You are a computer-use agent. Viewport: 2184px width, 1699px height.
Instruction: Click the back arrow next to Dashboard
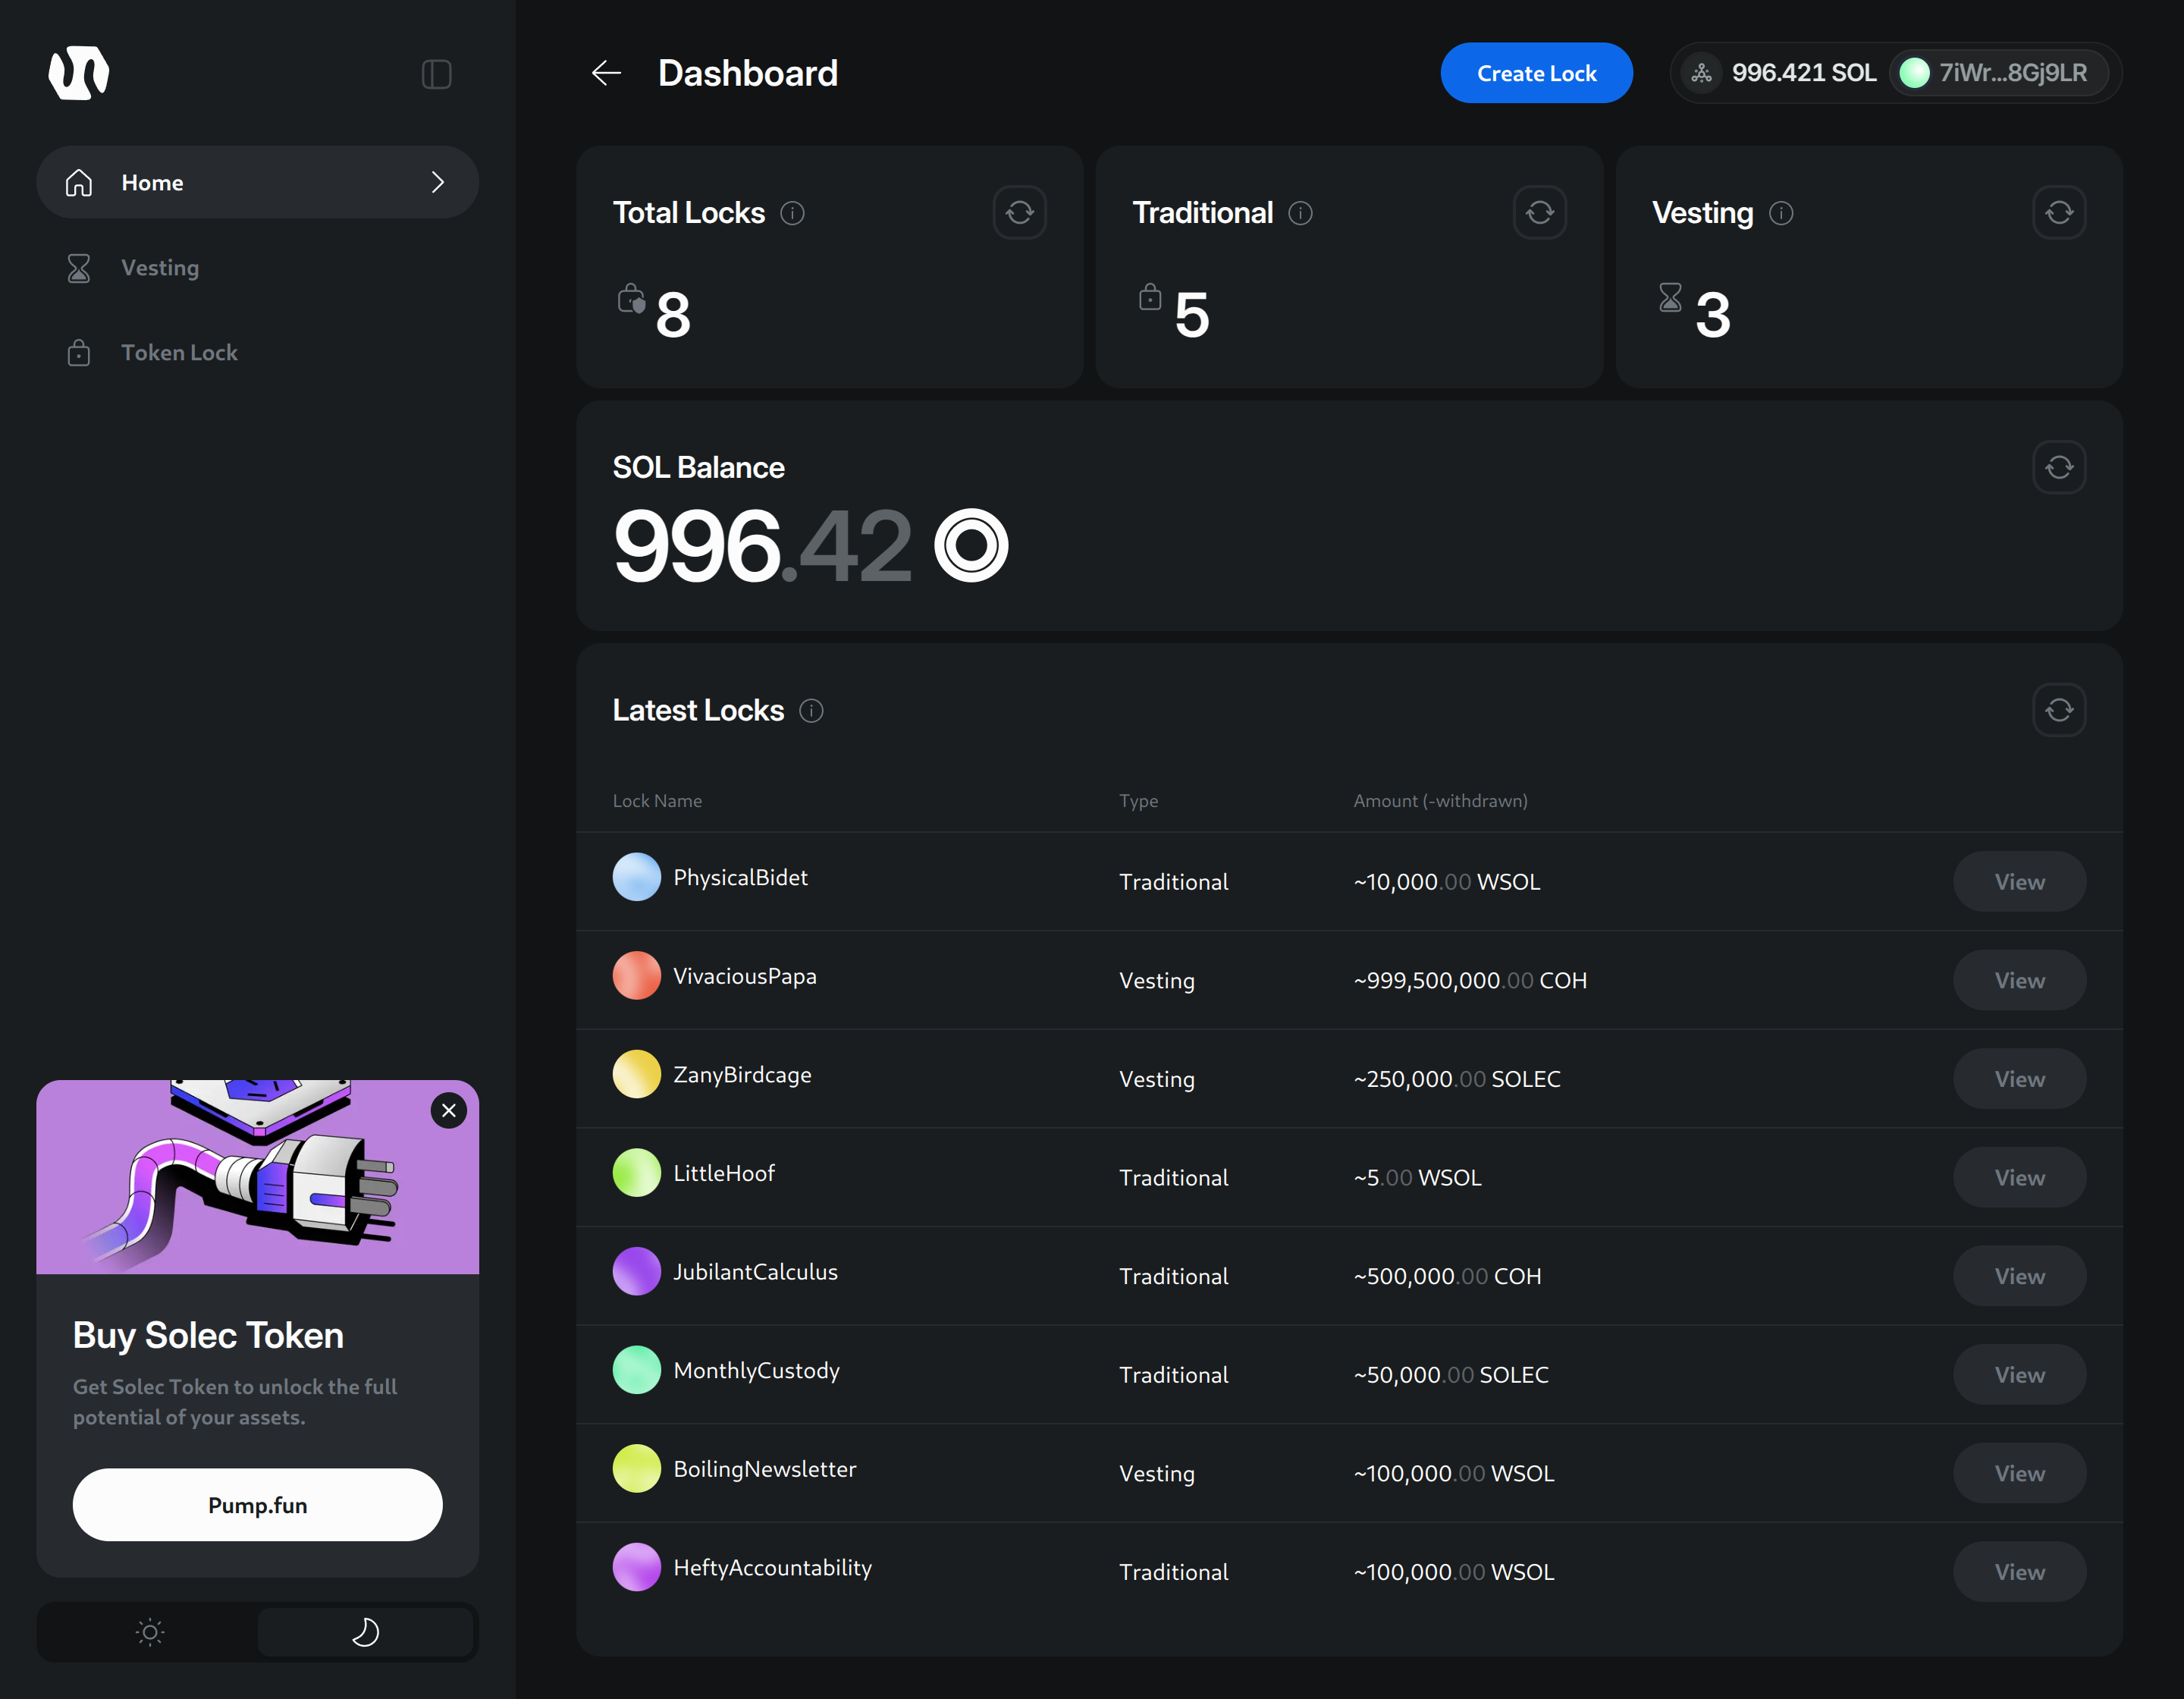click(606, 73)
